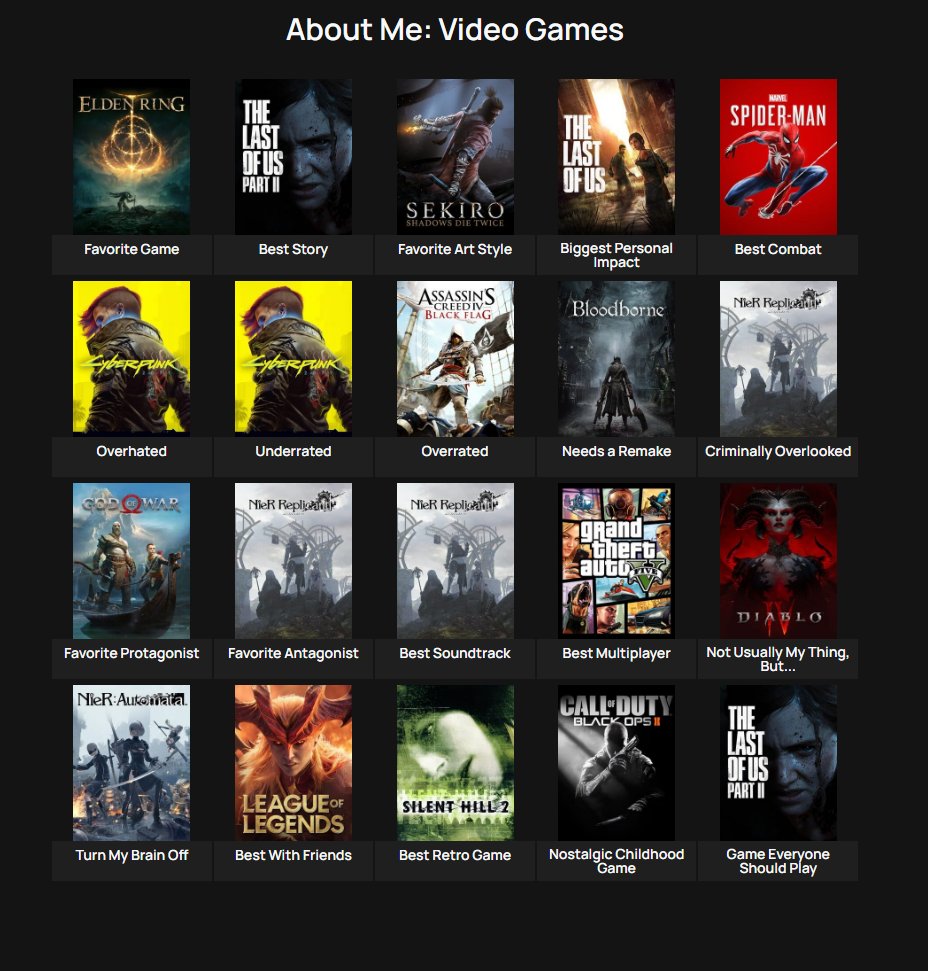Image resolution: width=928 pixels, height=971 pixels.
Task: Click the NieR Replicant cover above Criminally Overlooked
Action: [x=778, y=359]
